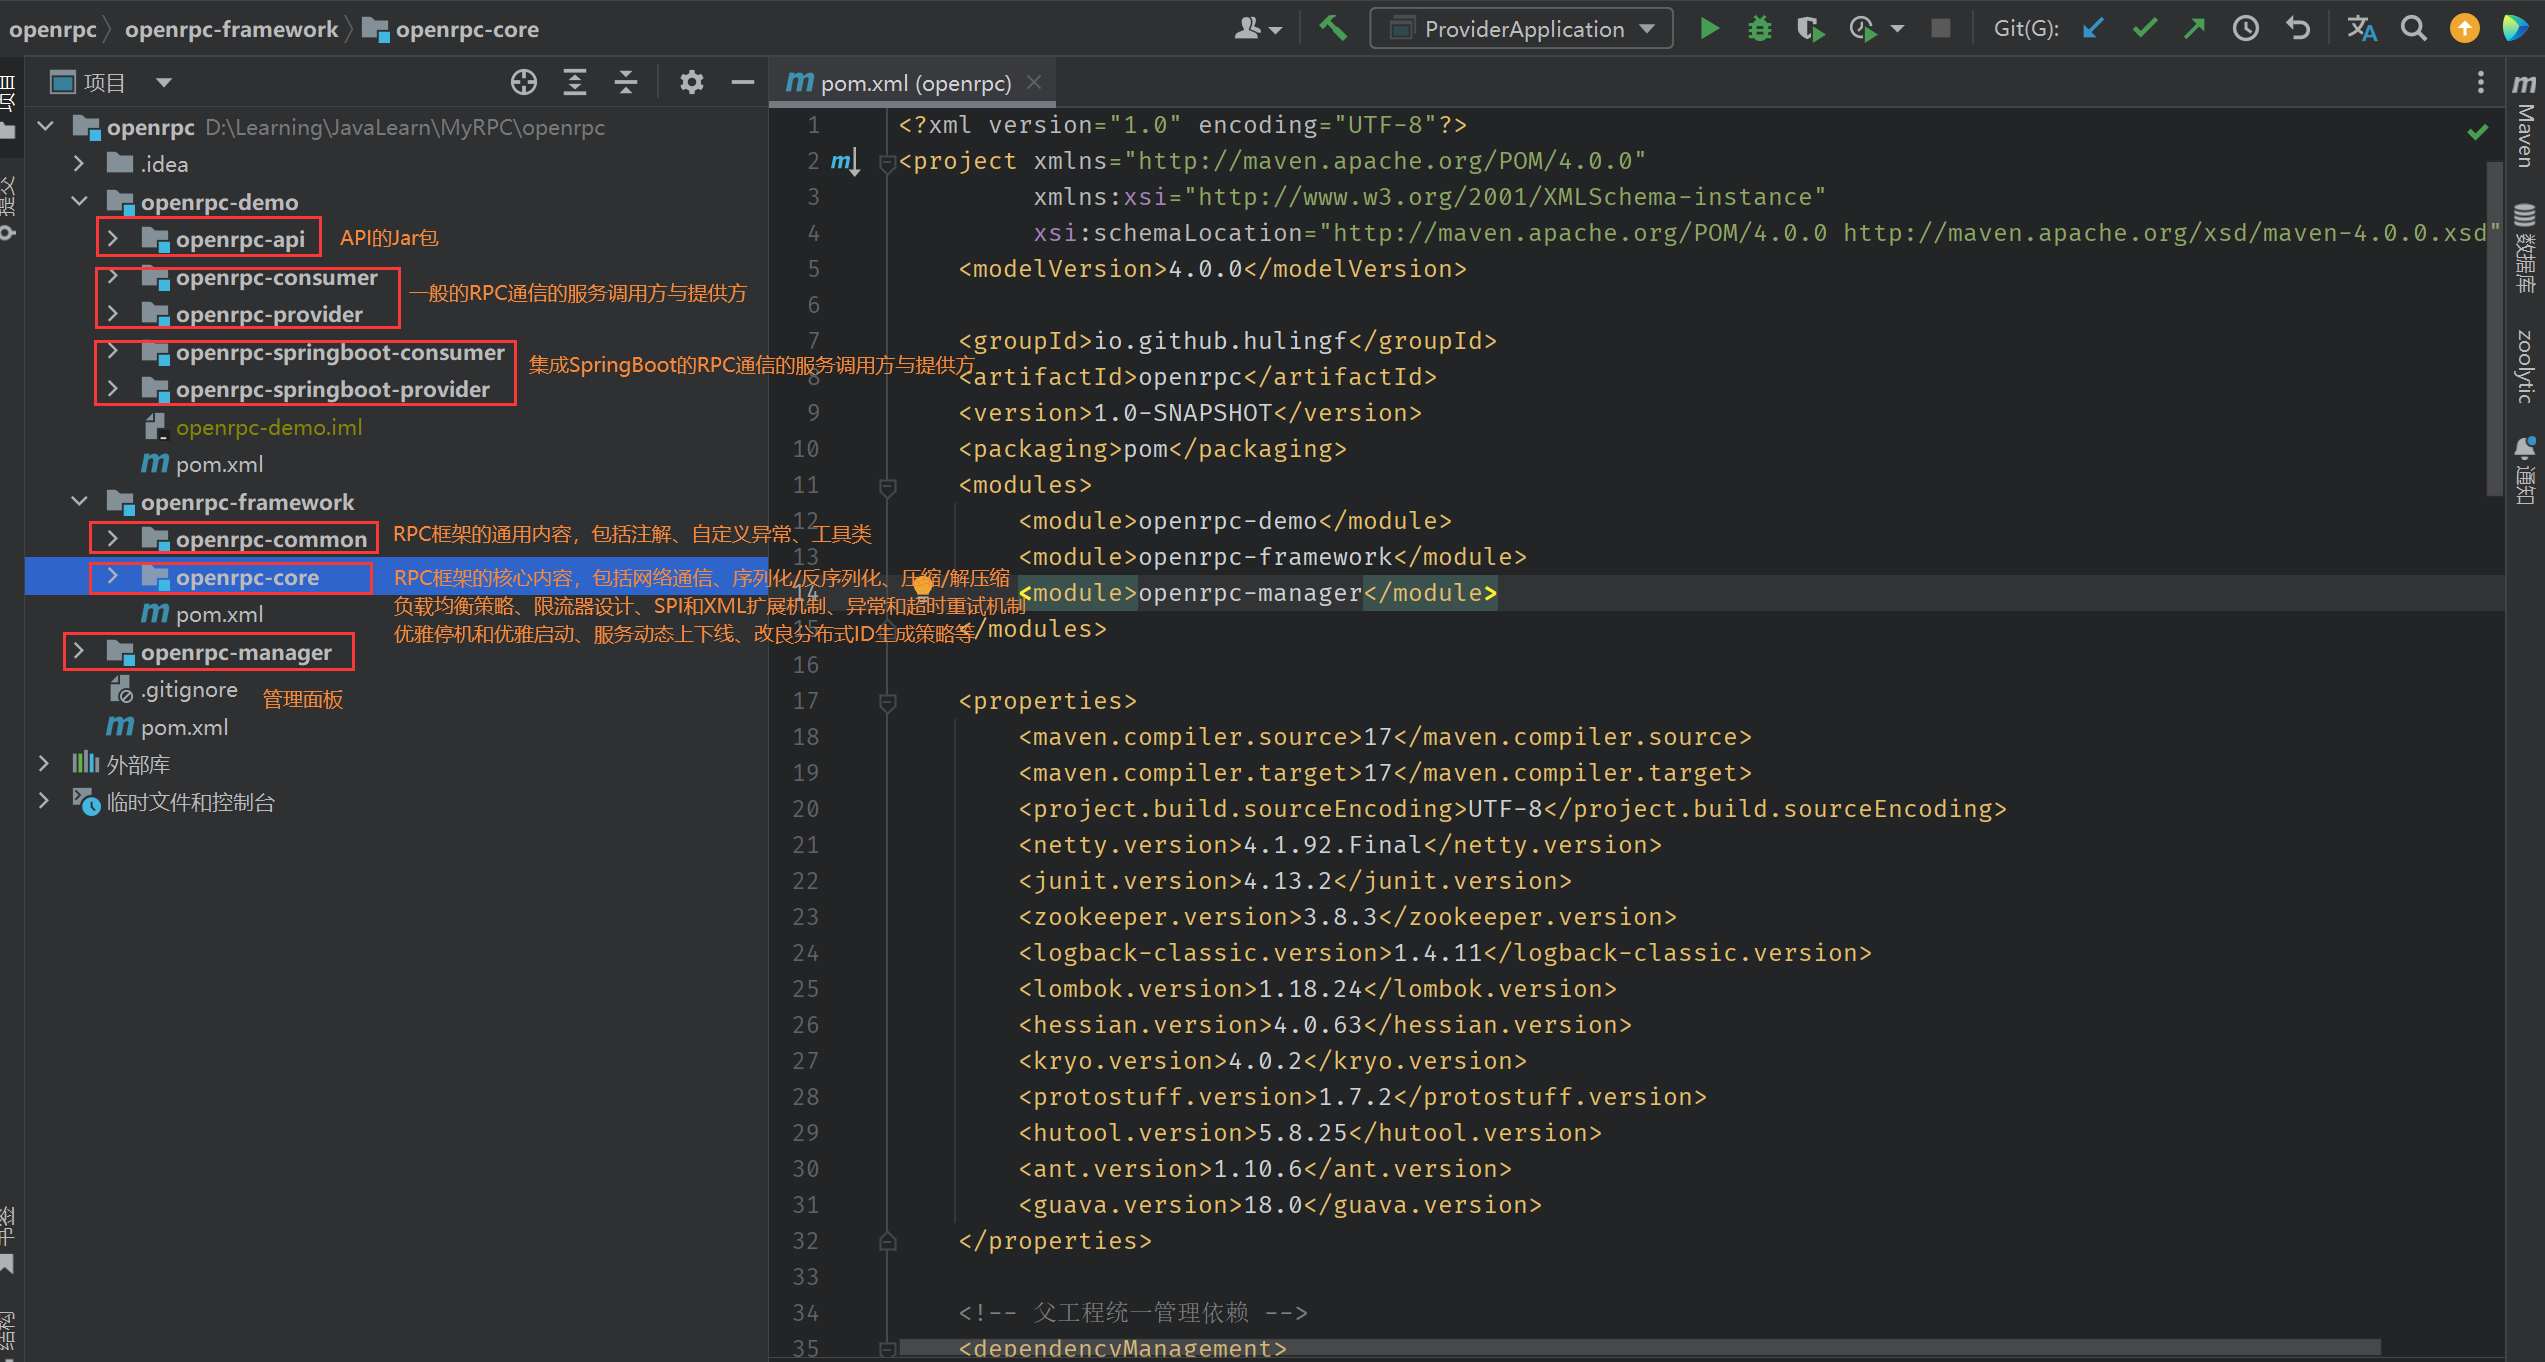Screen dimensions: 2545x1362
Task: Expand openrpc-springboot-consumer module
Action: (x=113, y=351)
